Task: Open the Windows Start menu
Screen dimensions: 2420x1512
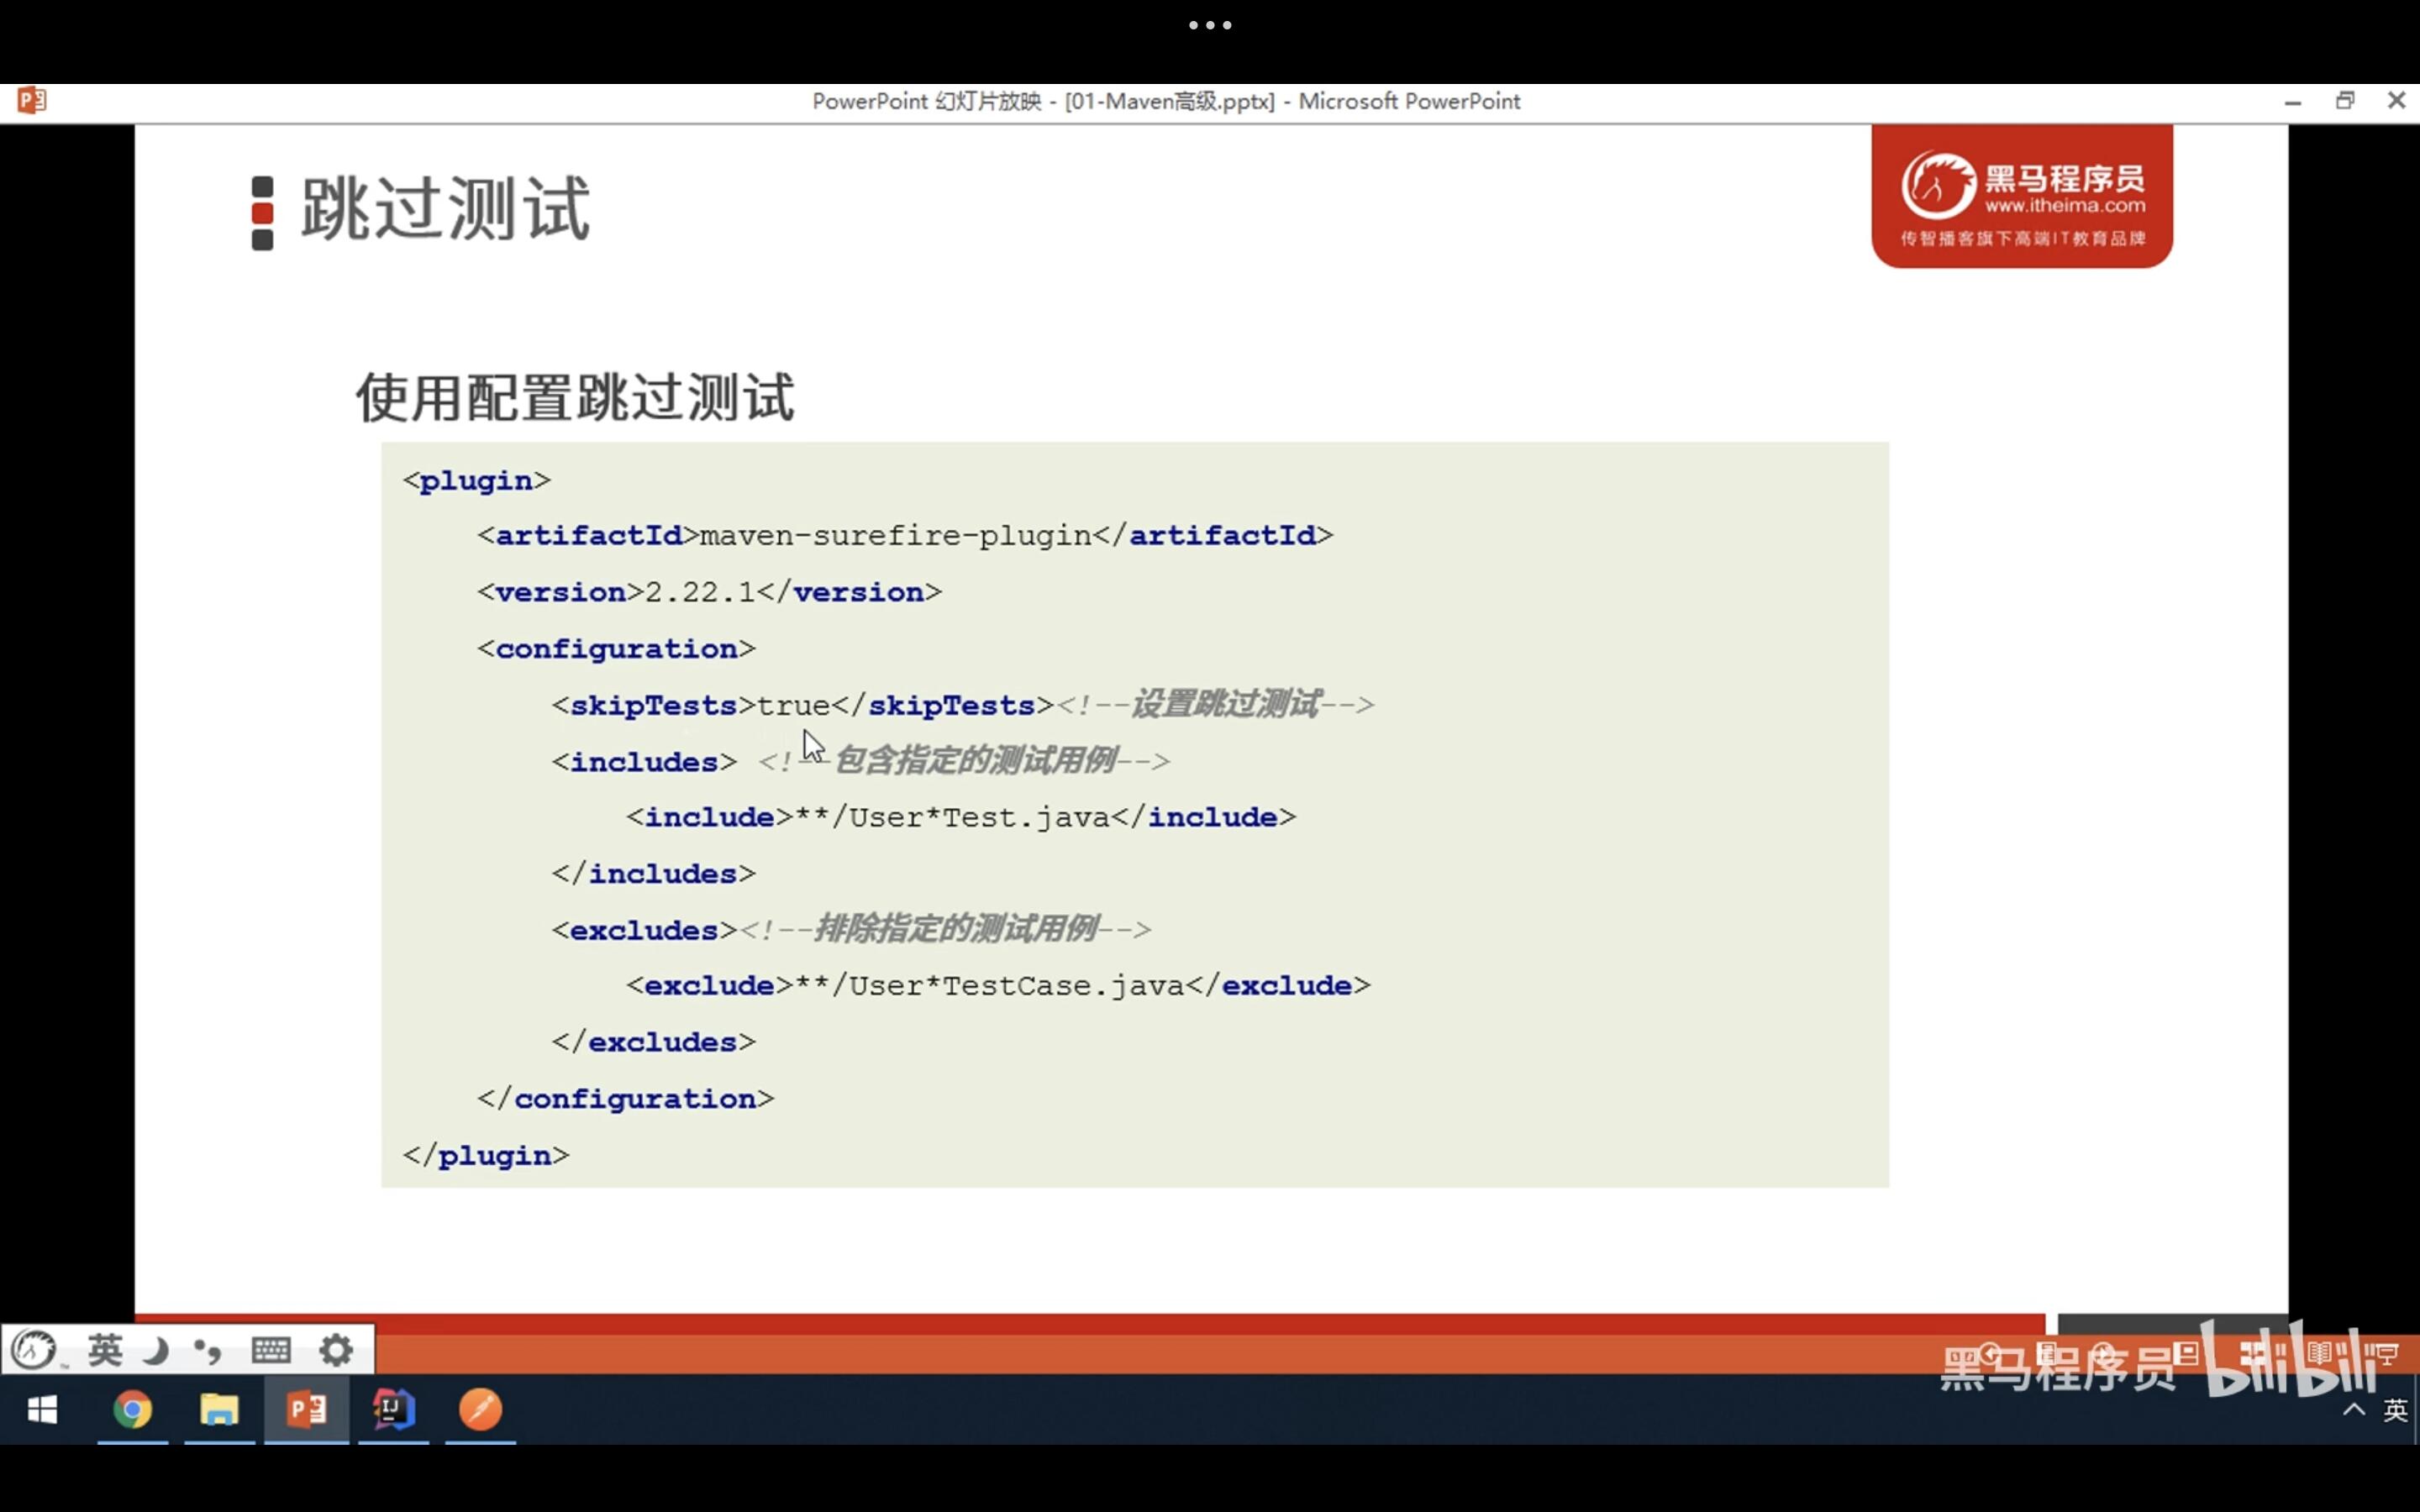Action: pos(42,1410)
